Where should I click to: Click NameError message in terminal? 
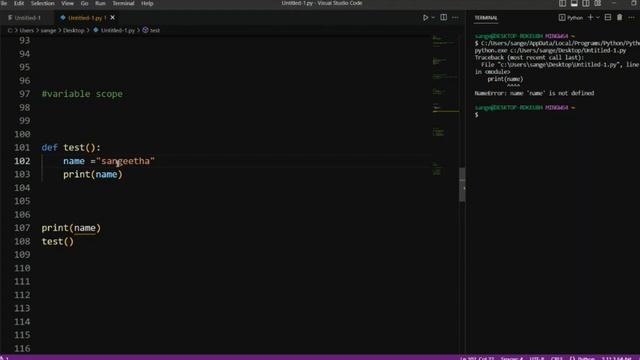534,93
